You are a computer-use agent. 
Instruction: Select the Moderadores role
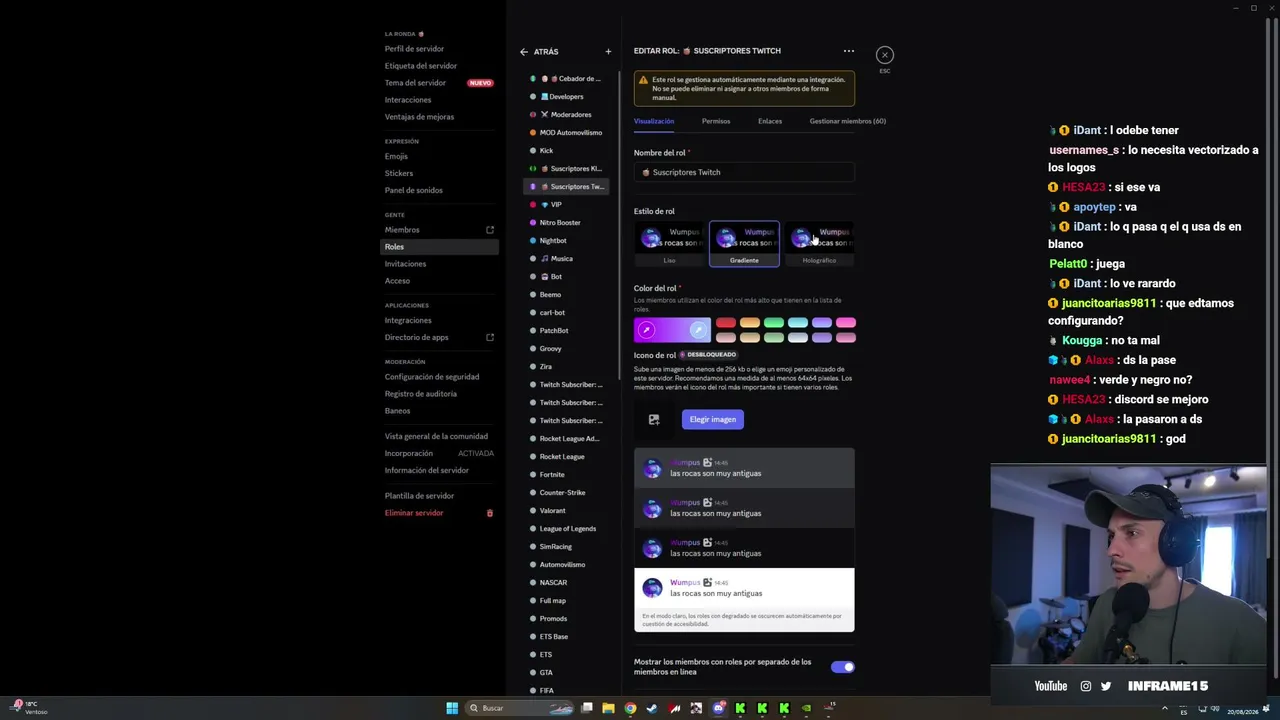point(567,115)
